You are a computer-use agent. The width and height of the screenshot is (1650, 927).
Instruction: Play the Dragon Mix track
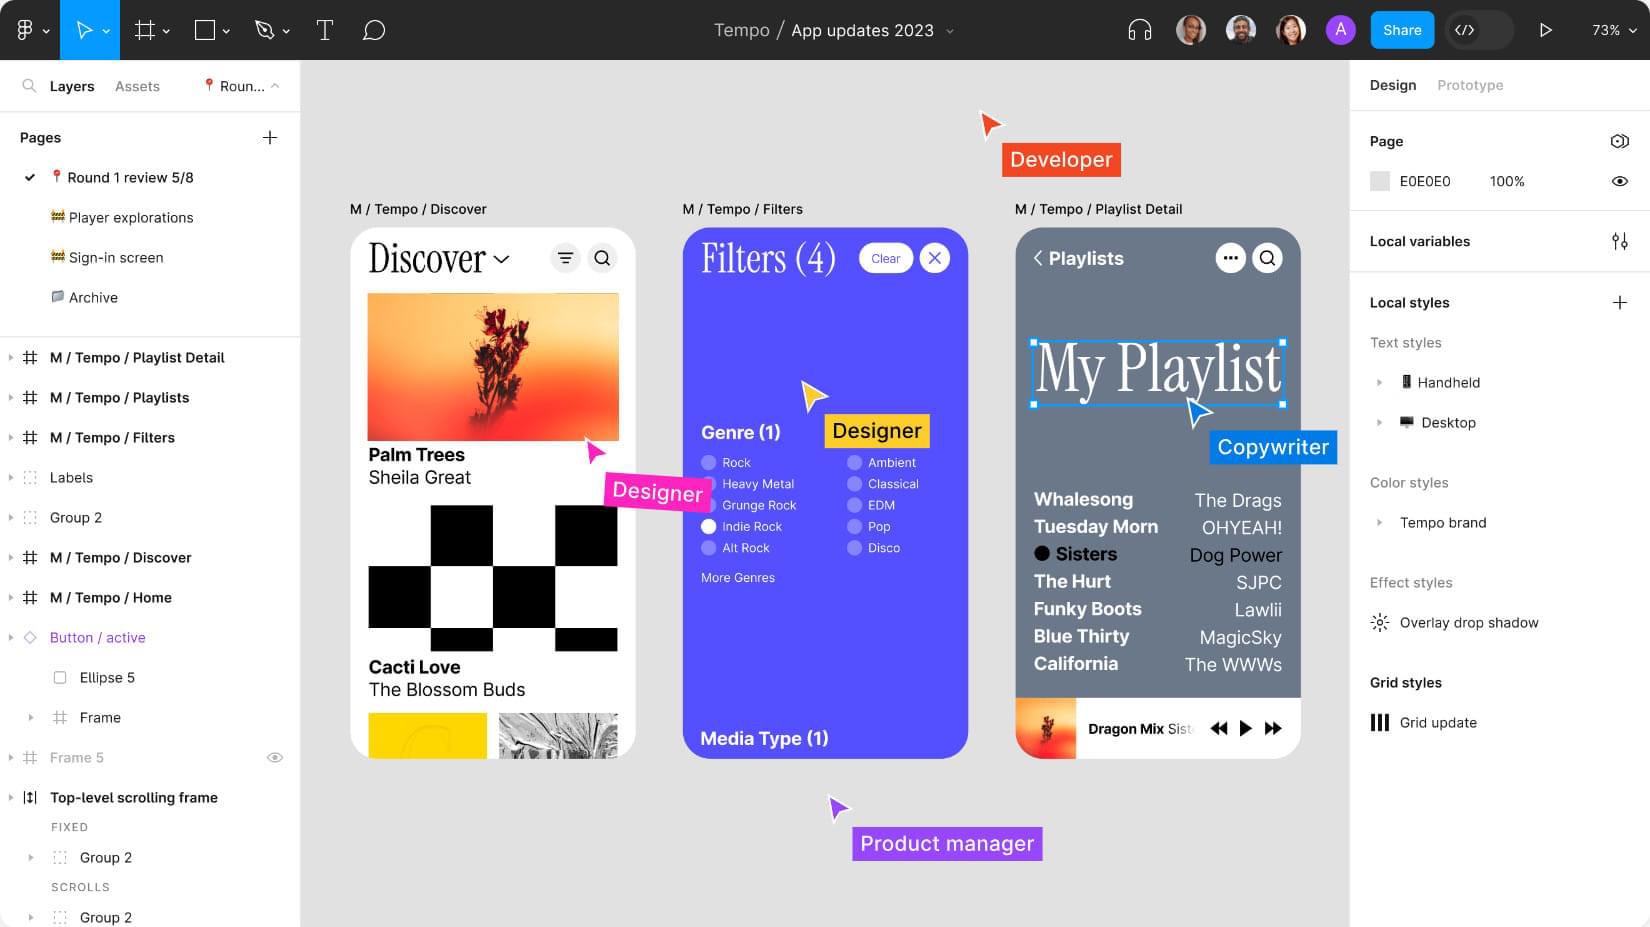pyautogui.click(x=1246, y=728)
